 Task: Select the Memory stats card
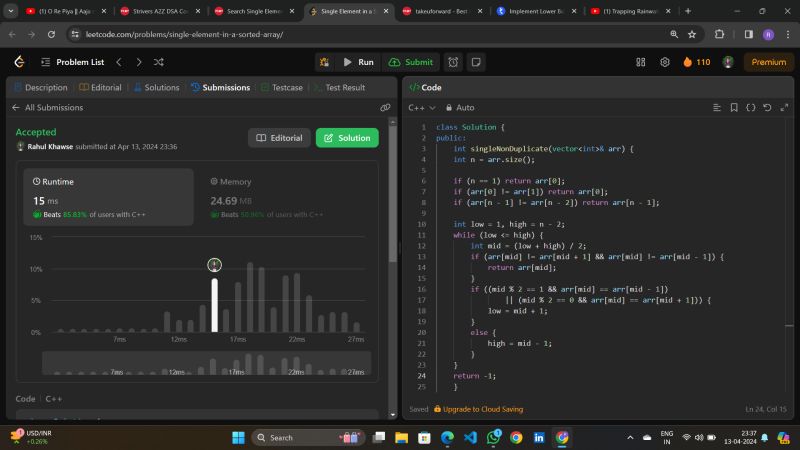(286, 197)
